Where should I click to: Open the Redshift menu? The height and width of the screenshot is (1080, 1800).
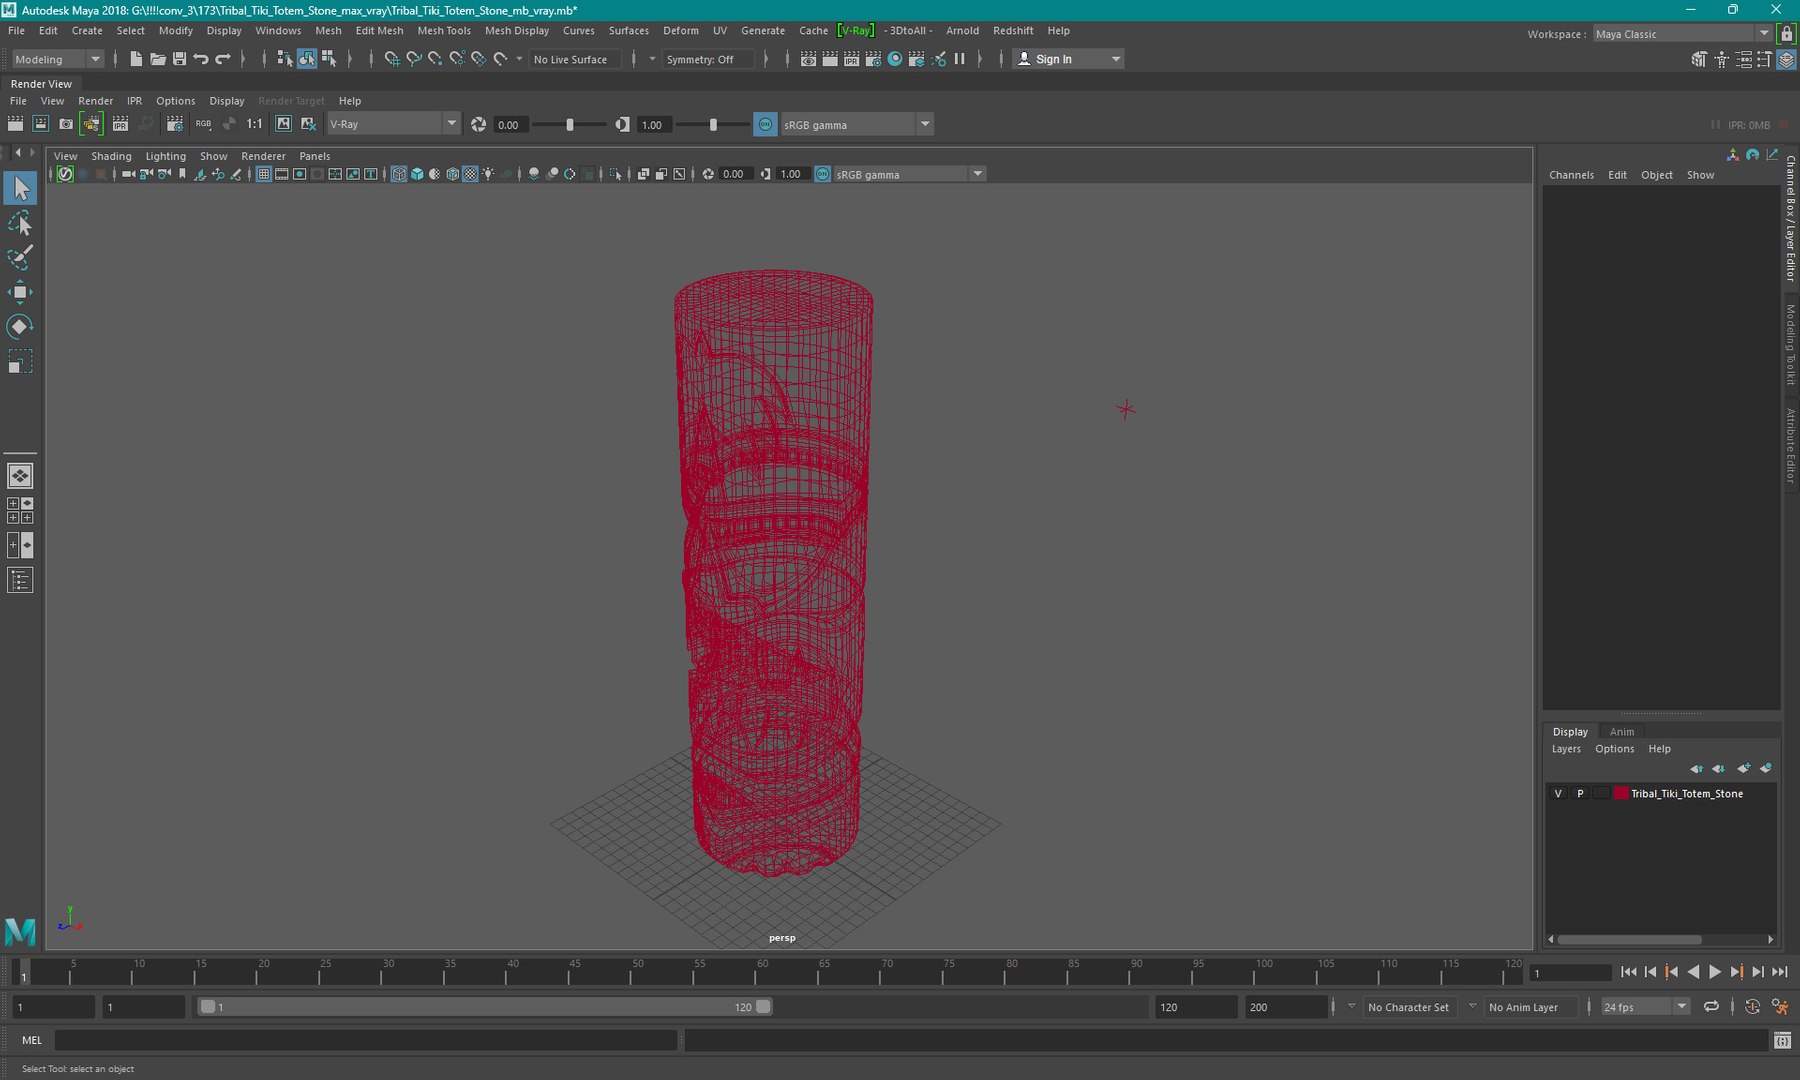point(1013,31)
